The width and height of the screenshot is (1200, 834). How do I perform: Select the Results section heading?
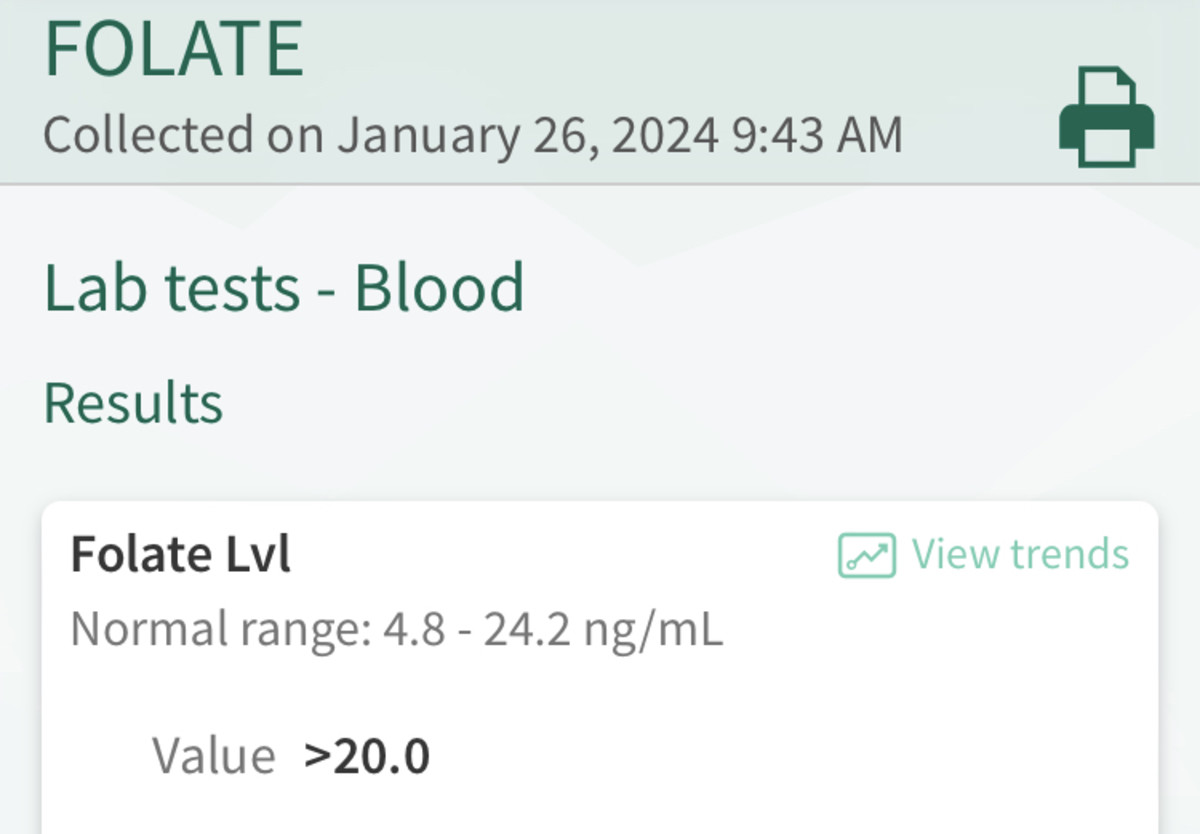pyautogui.click(x=133, y=402)
